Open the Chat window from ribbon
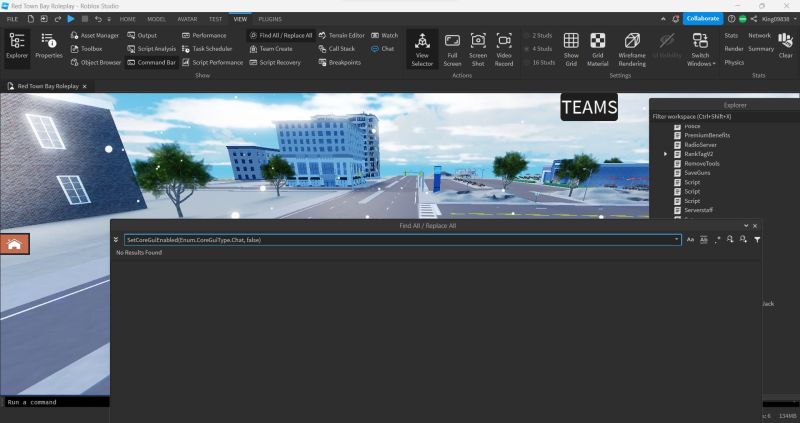The image size is (800, 423). click(383, 49)
